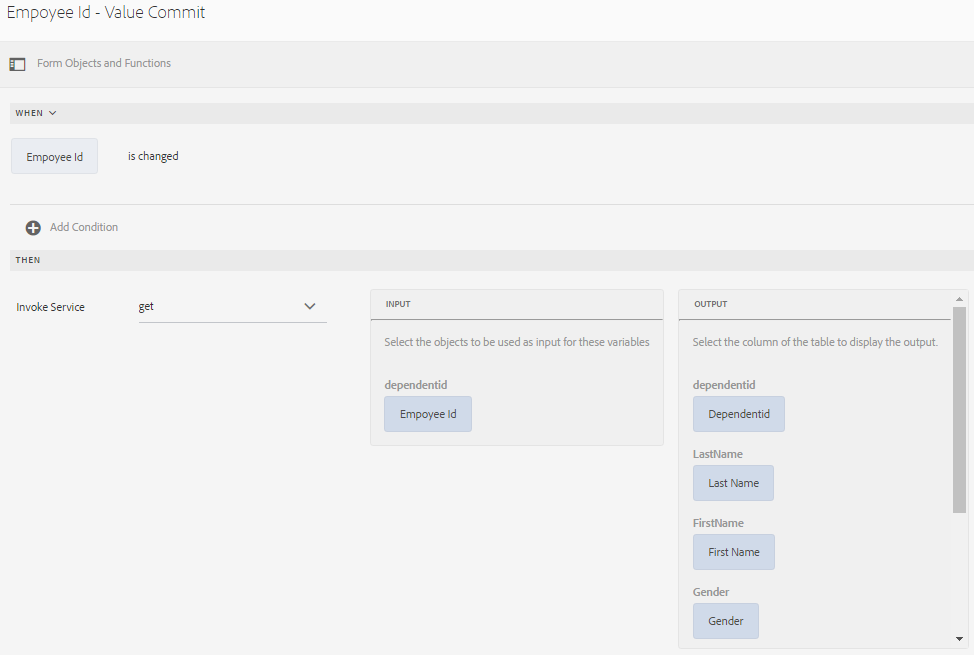The image size is (974, 655).
Task: Click the Form Objects and Functions label
Action: coord(104,63)
